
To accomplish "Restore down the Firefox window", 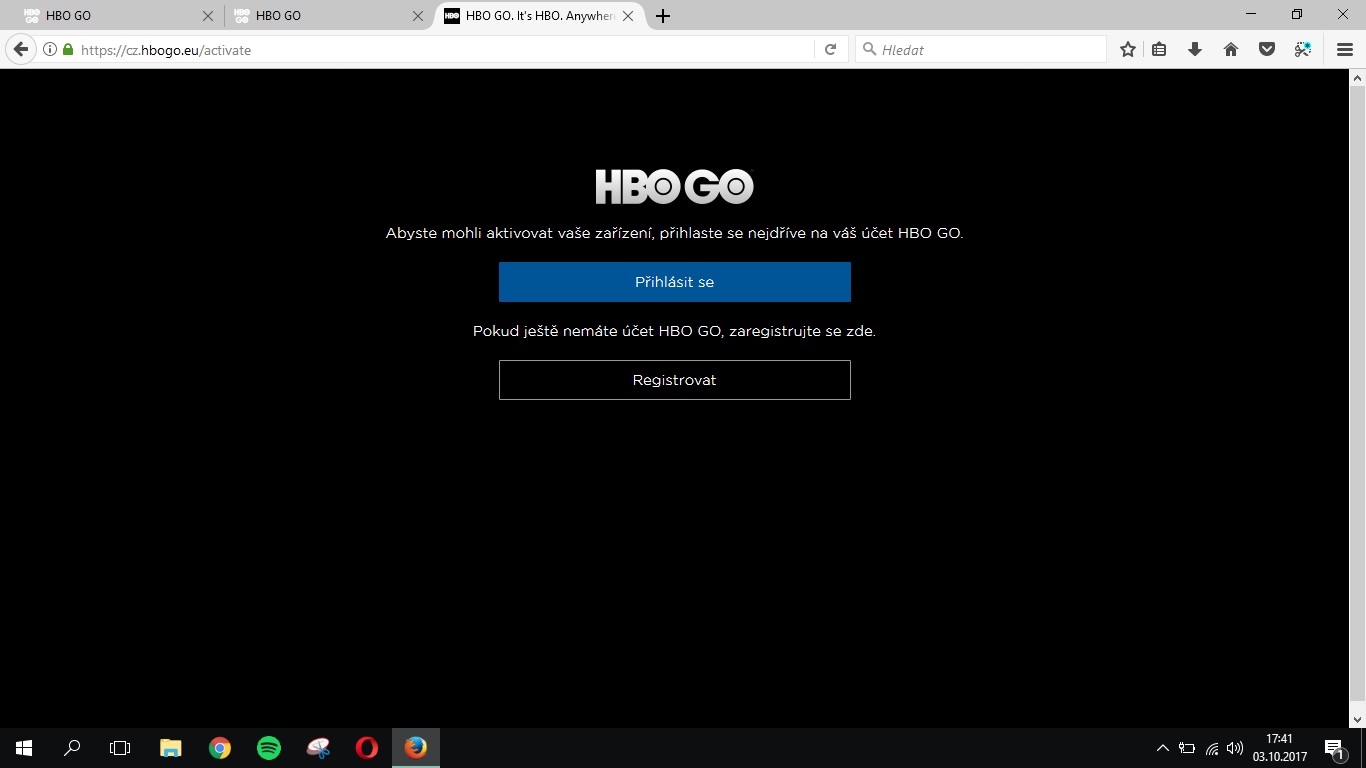I will click(x=1297, y=14).
